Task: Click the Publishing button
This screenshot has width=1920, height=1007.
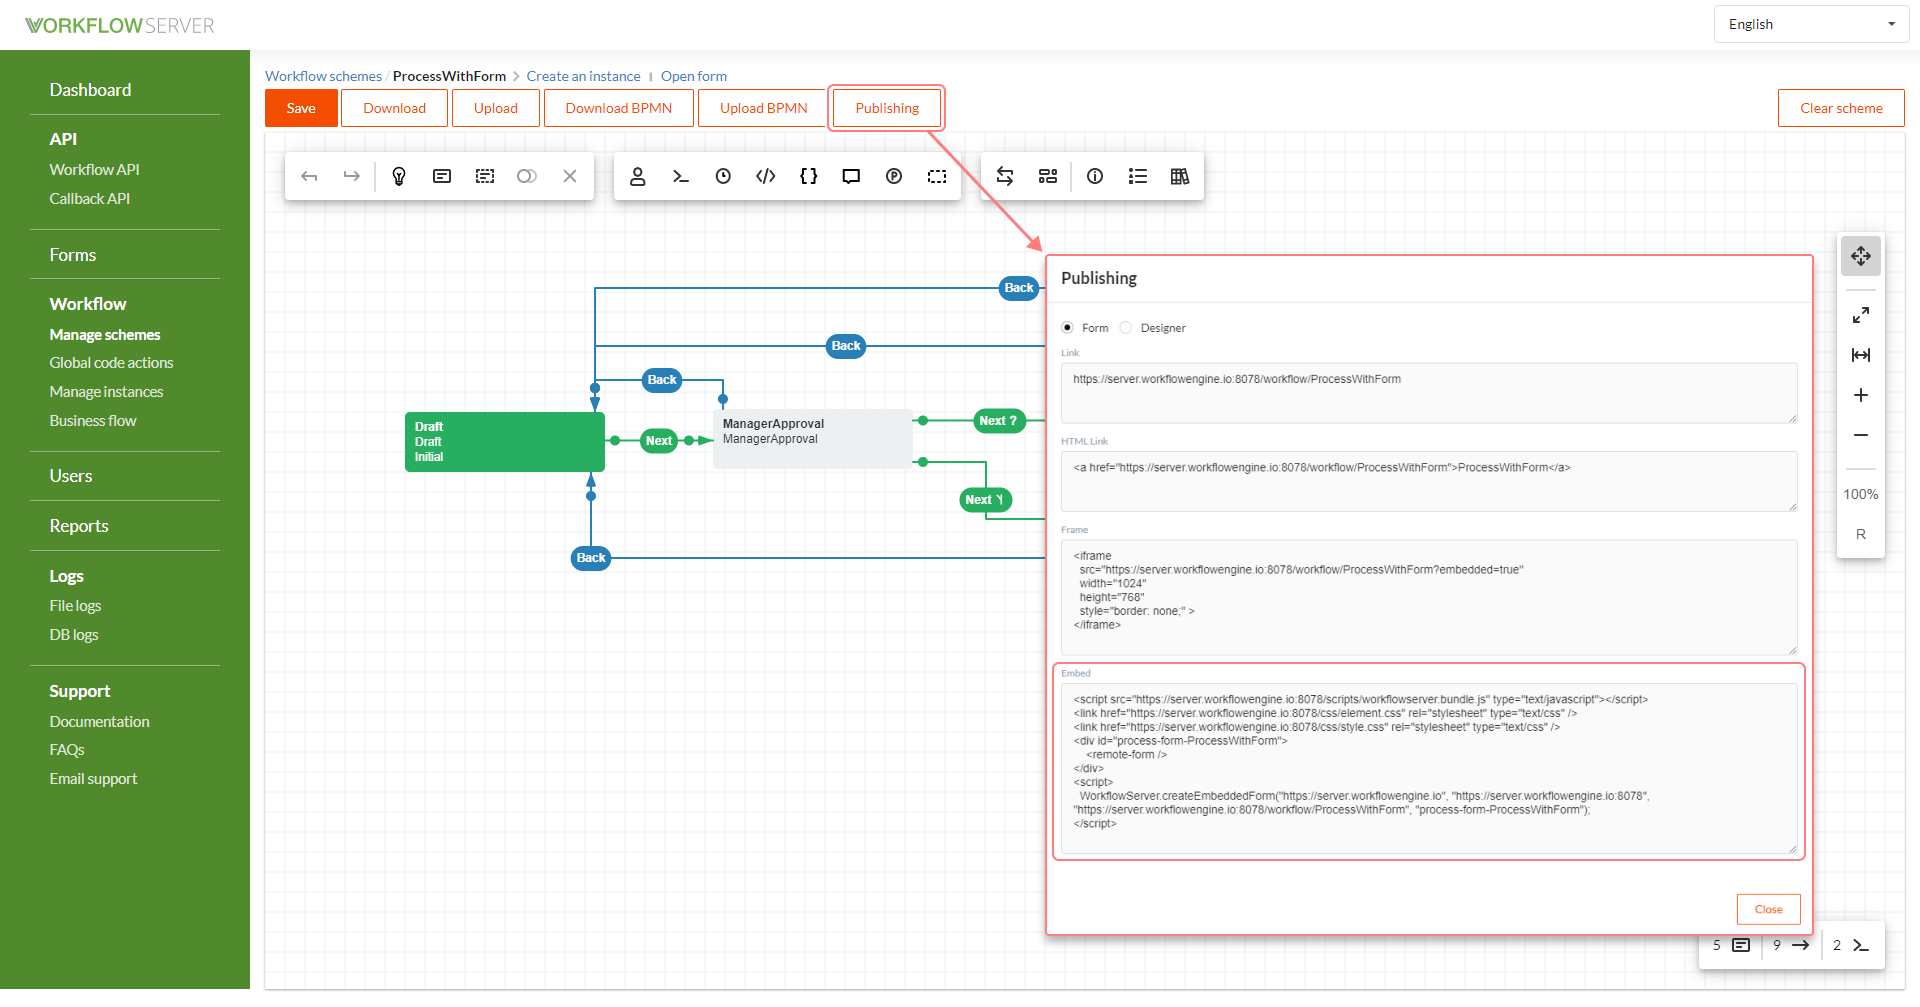Action: pos(887,108)
